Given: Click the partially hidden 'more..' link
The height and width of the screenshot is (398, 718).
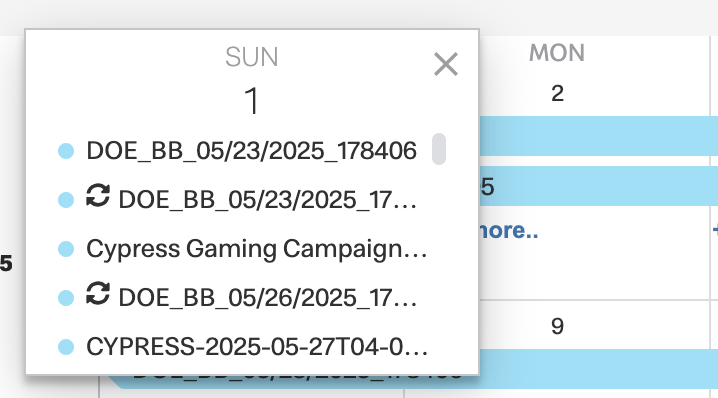Looking at the screenshot, I should pos(508,230).
